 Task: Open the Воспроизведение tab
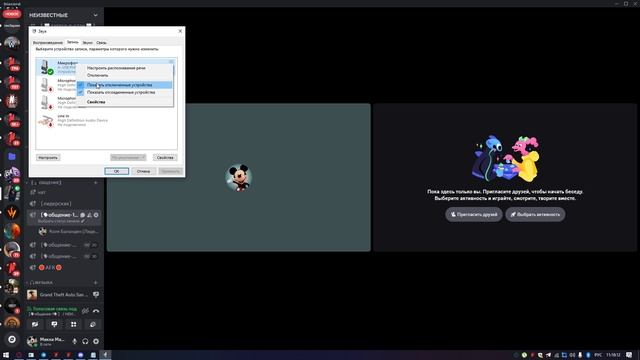pos(48,42)
